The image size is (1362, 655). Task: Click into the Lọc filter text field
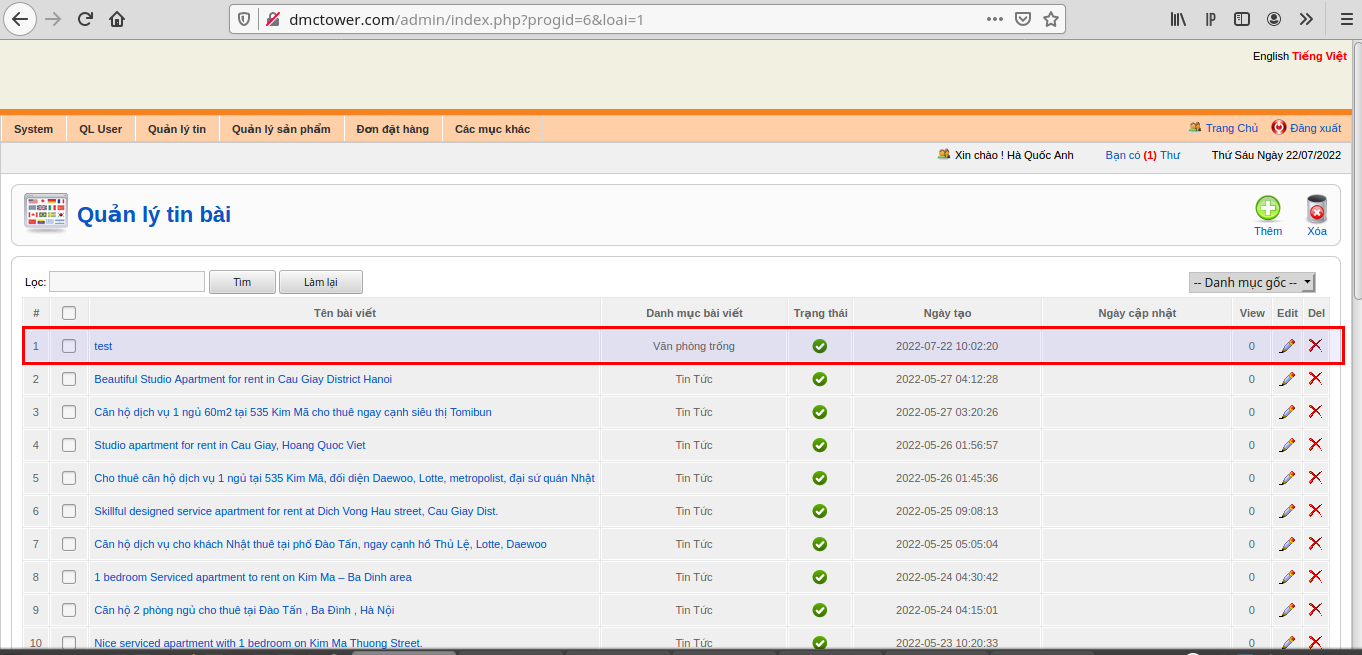[x=127, y=282]
